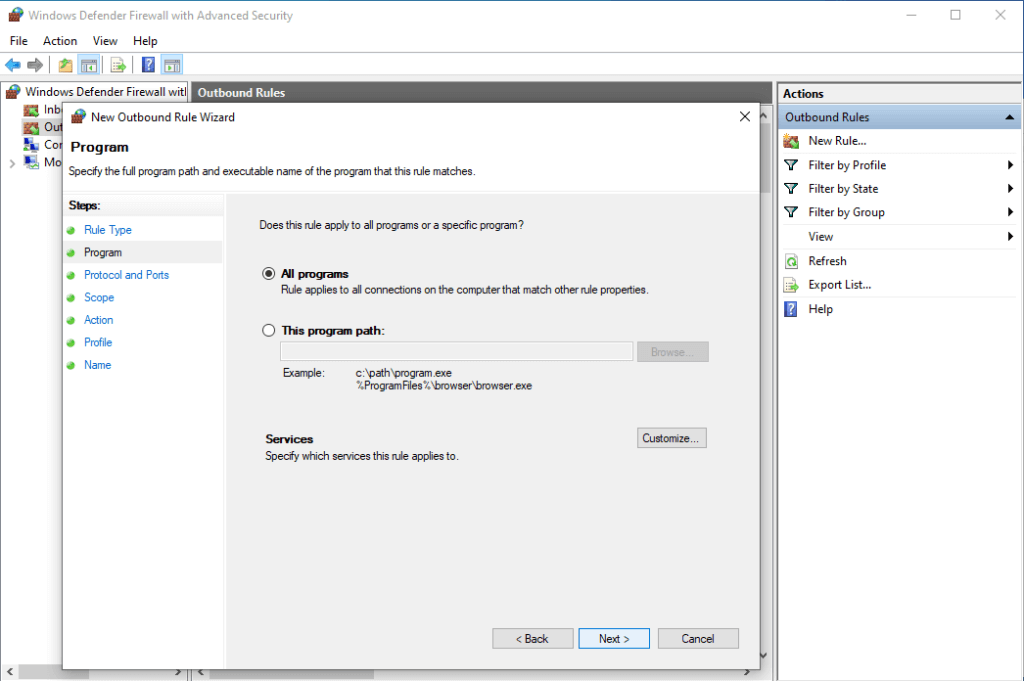Click the Customize services button
Image resolution: width=1024 pixels, height=681 pixels.
(671, 438)
